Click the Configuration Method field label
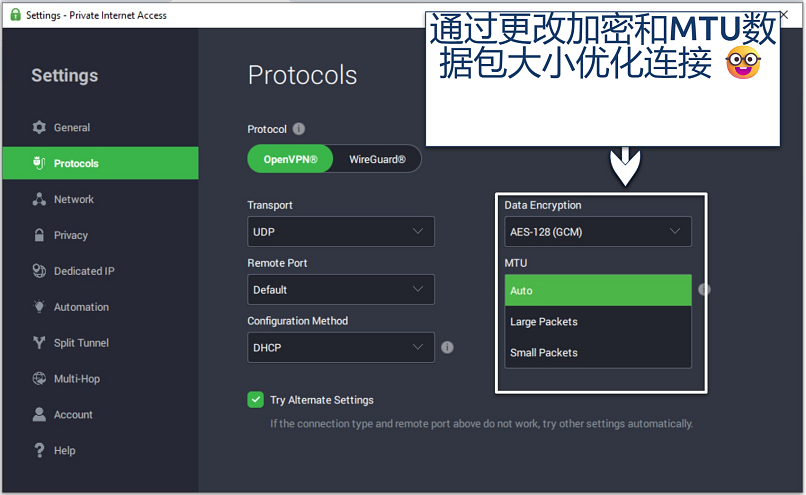Screen dimensions: 806x495 (298, 321)
